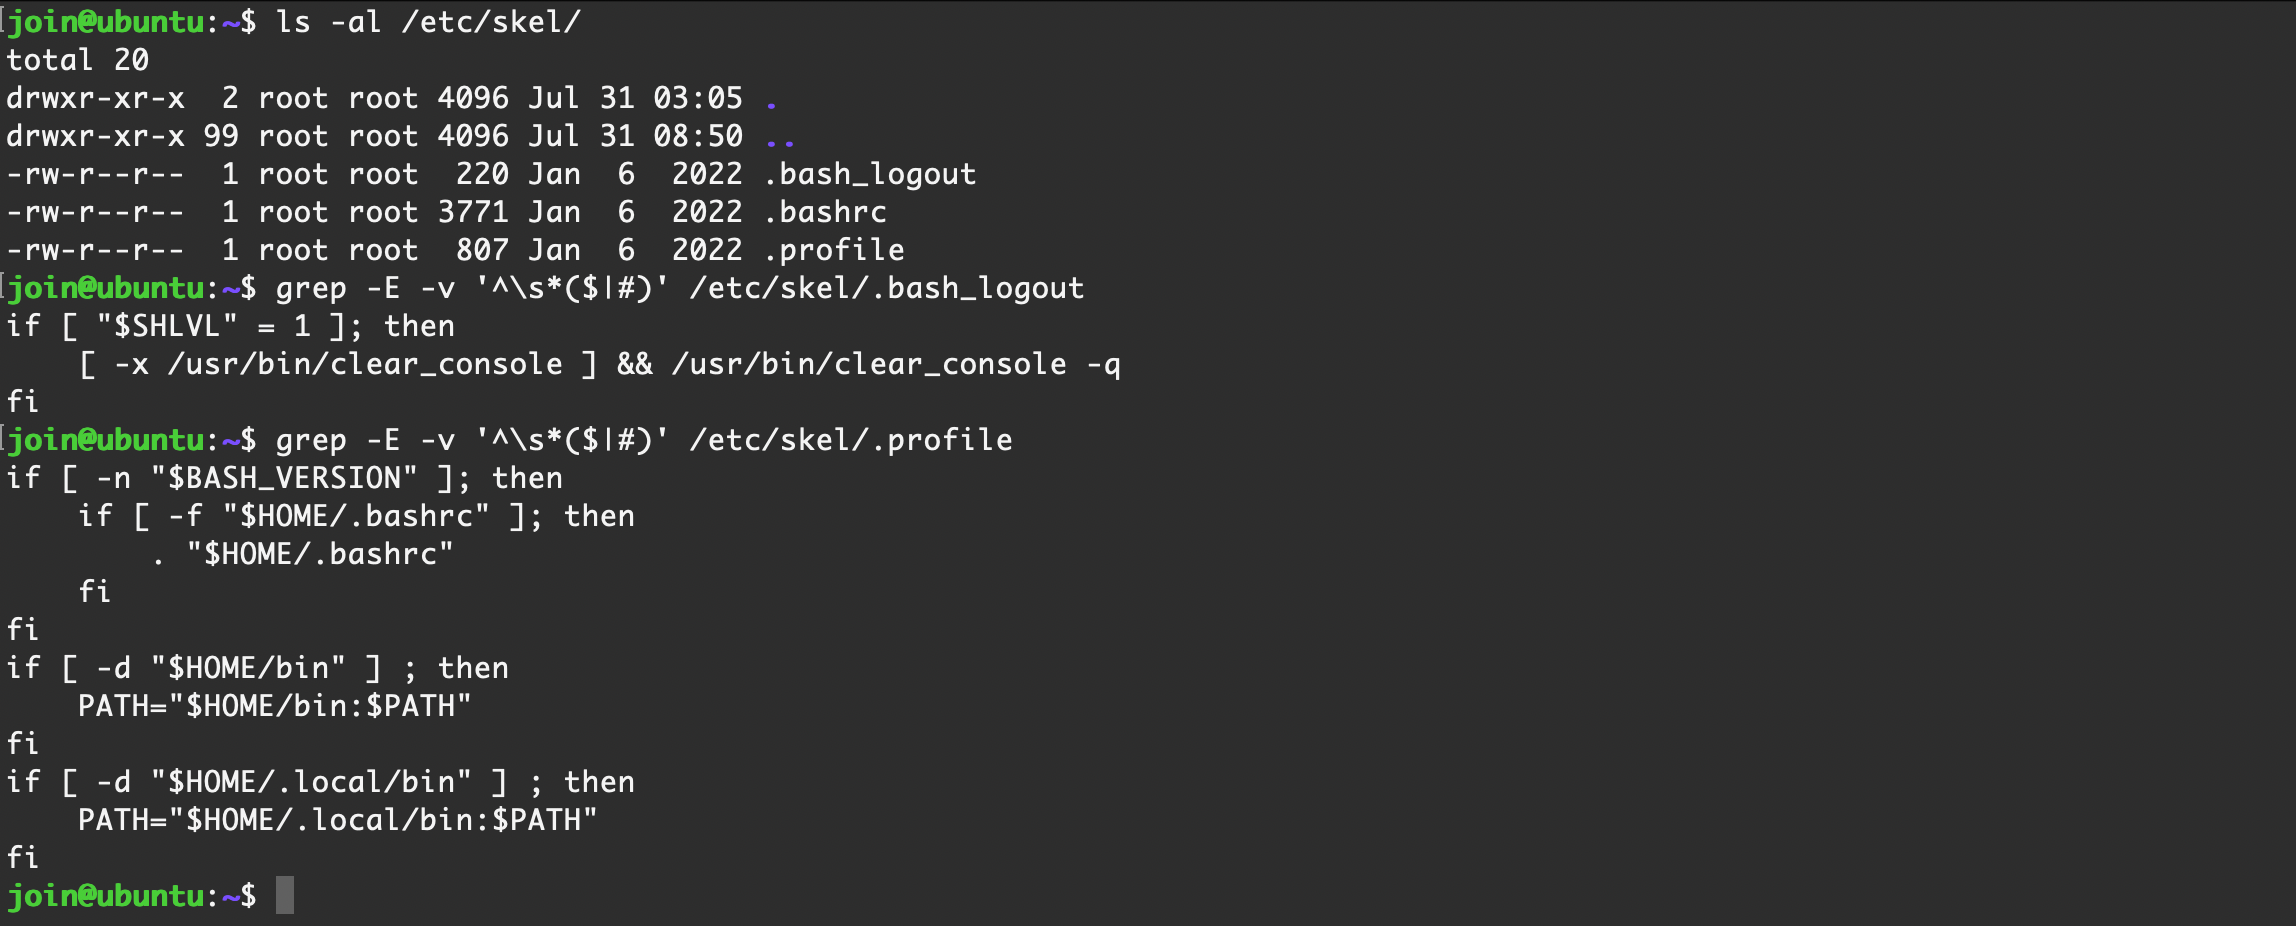Viewport: 2296px width, 926px height.
Task: Click the 'total 20' output line
Action: click(78, 60)
